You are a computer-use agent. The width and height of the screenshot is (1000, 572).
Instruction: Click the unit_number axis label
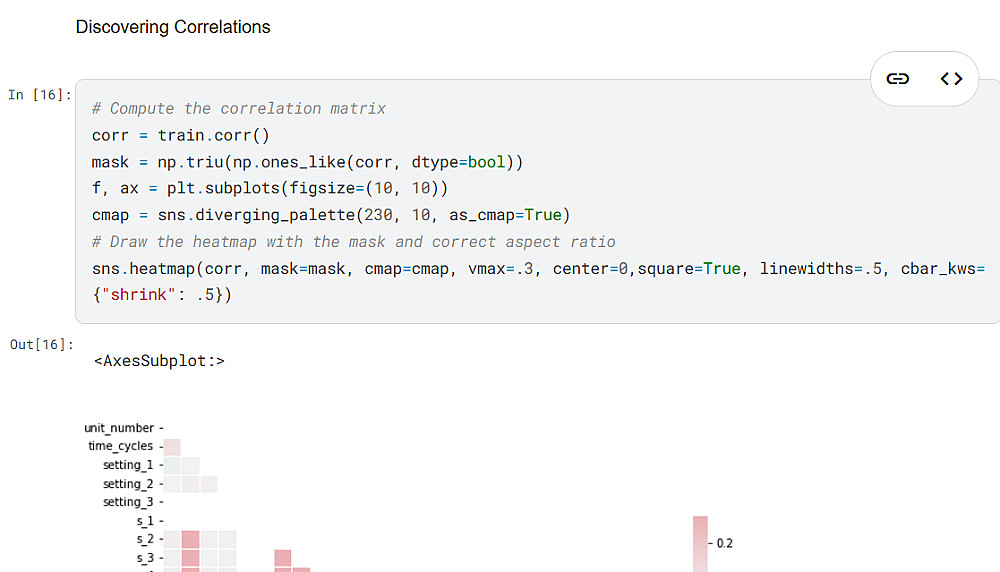click(118, 428)
